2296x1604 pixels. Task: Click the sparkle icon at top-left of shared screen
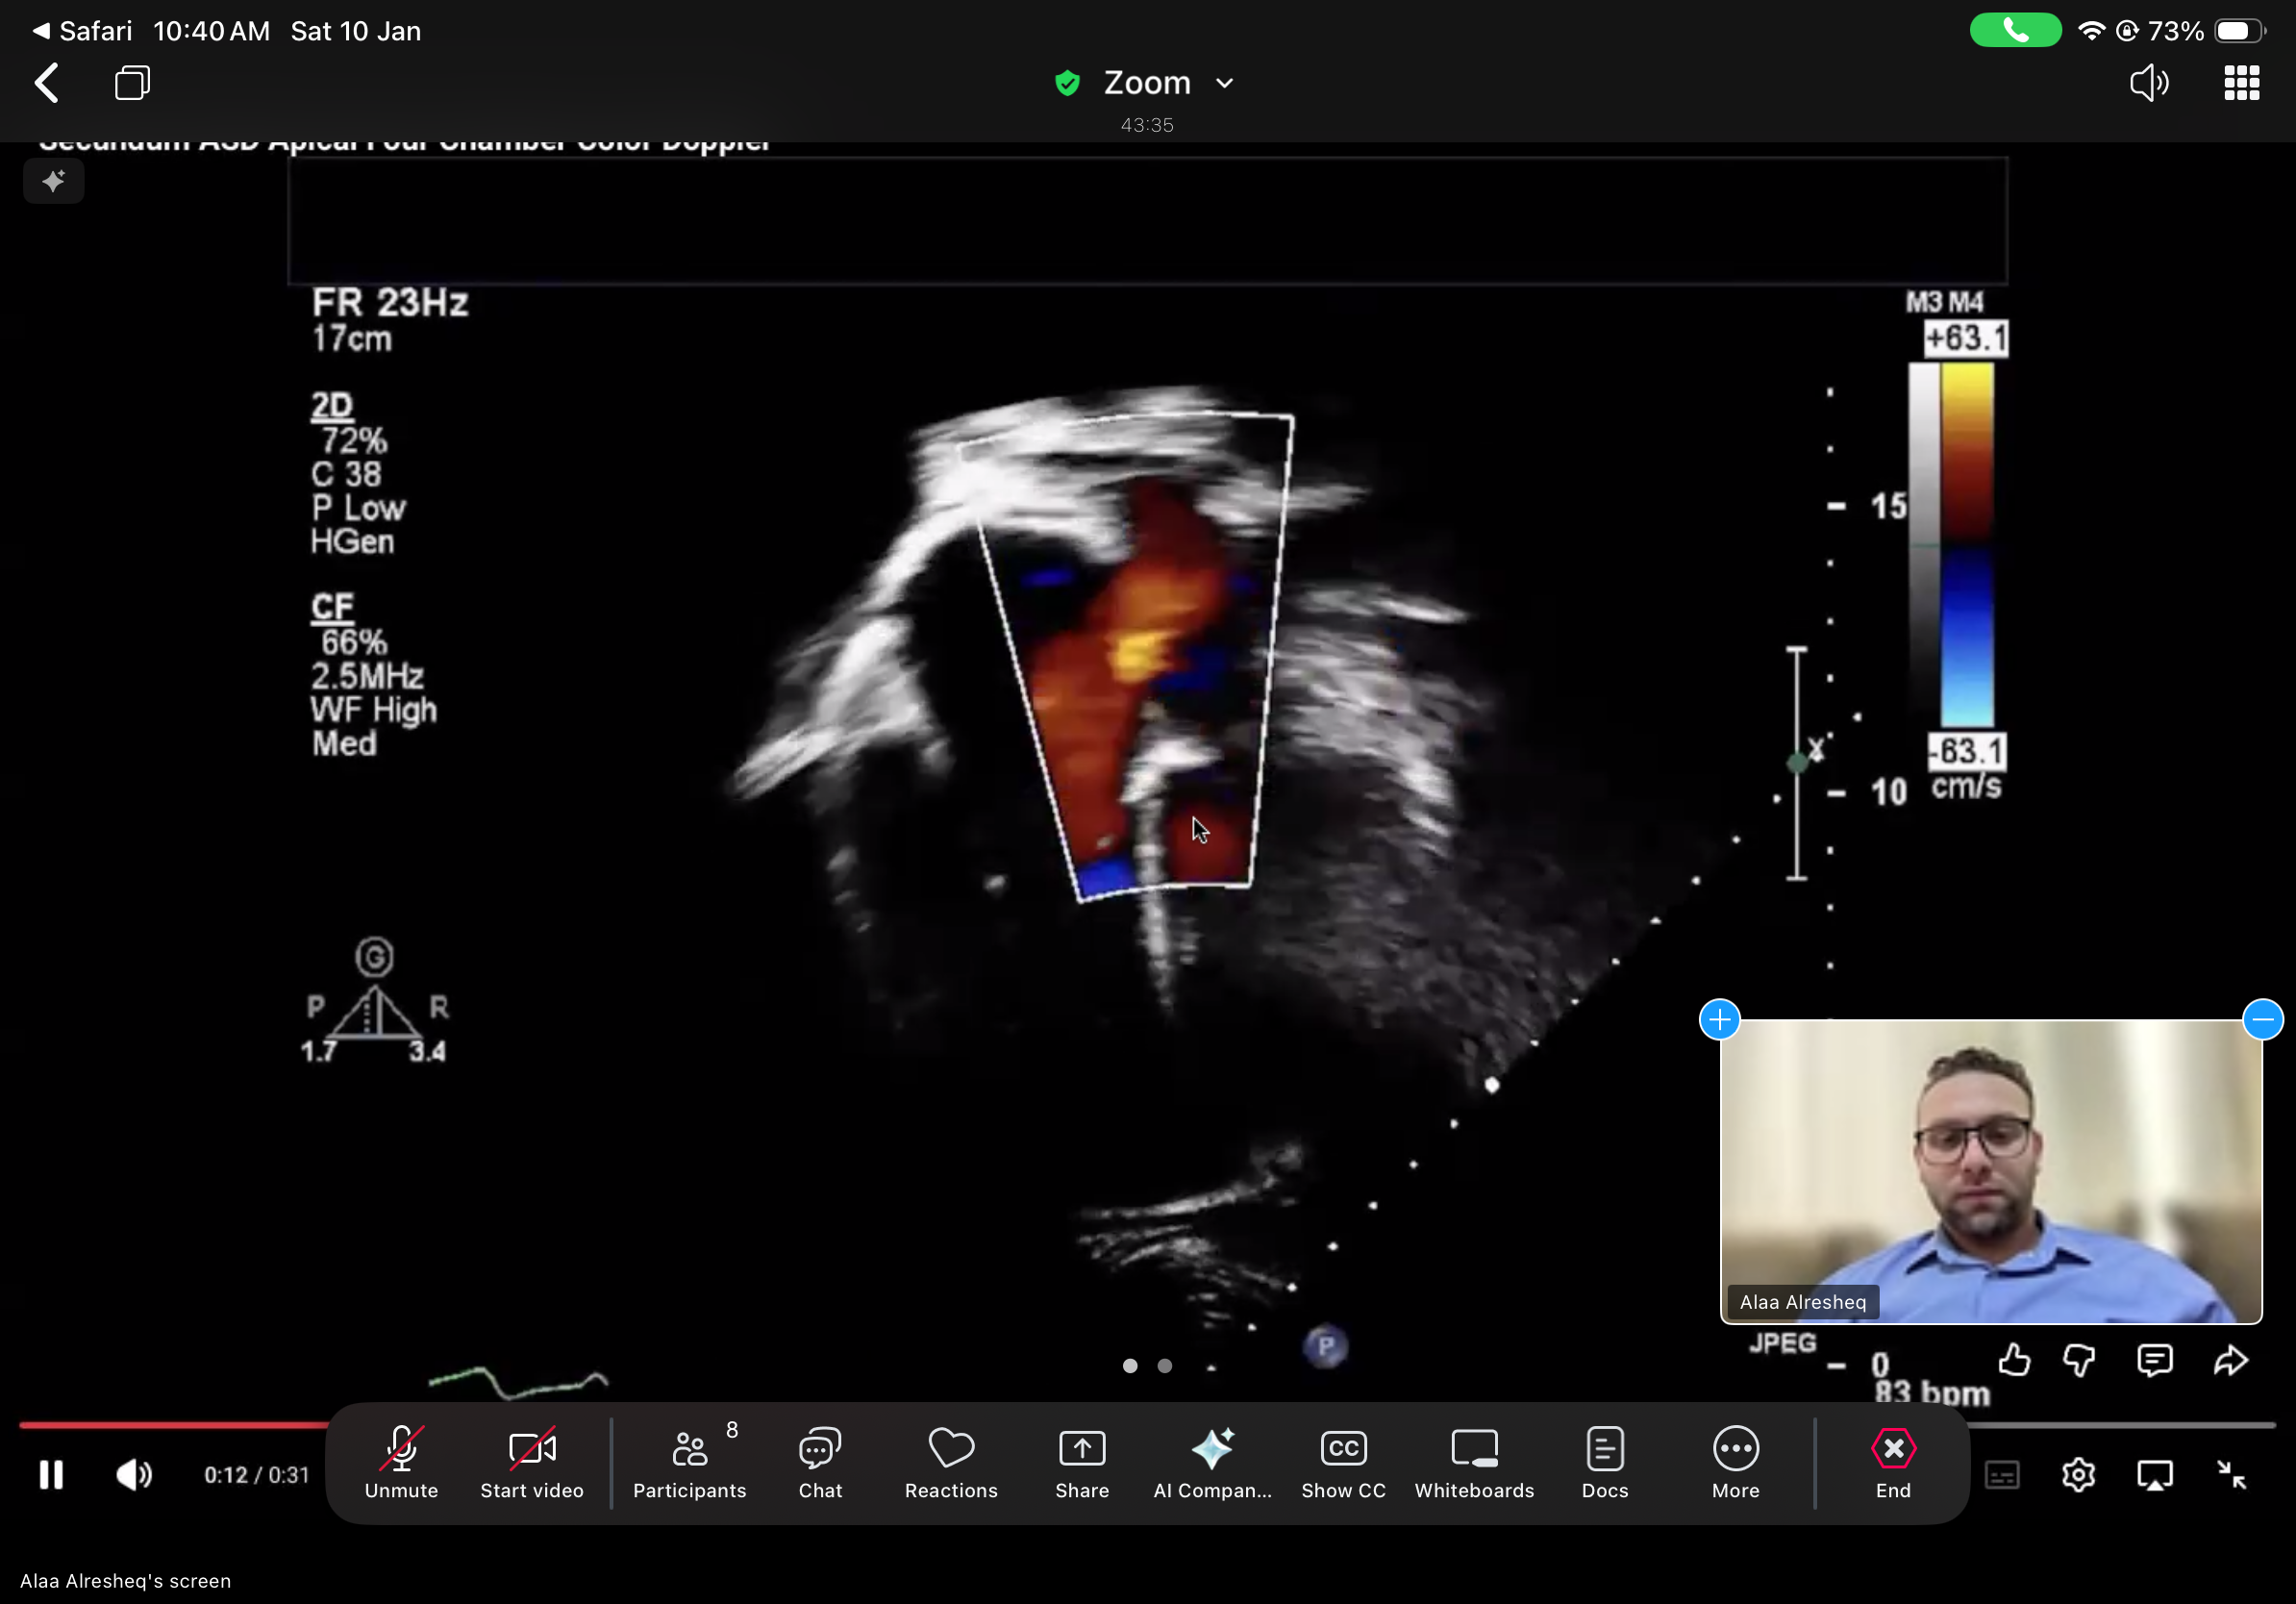(54, 181)
